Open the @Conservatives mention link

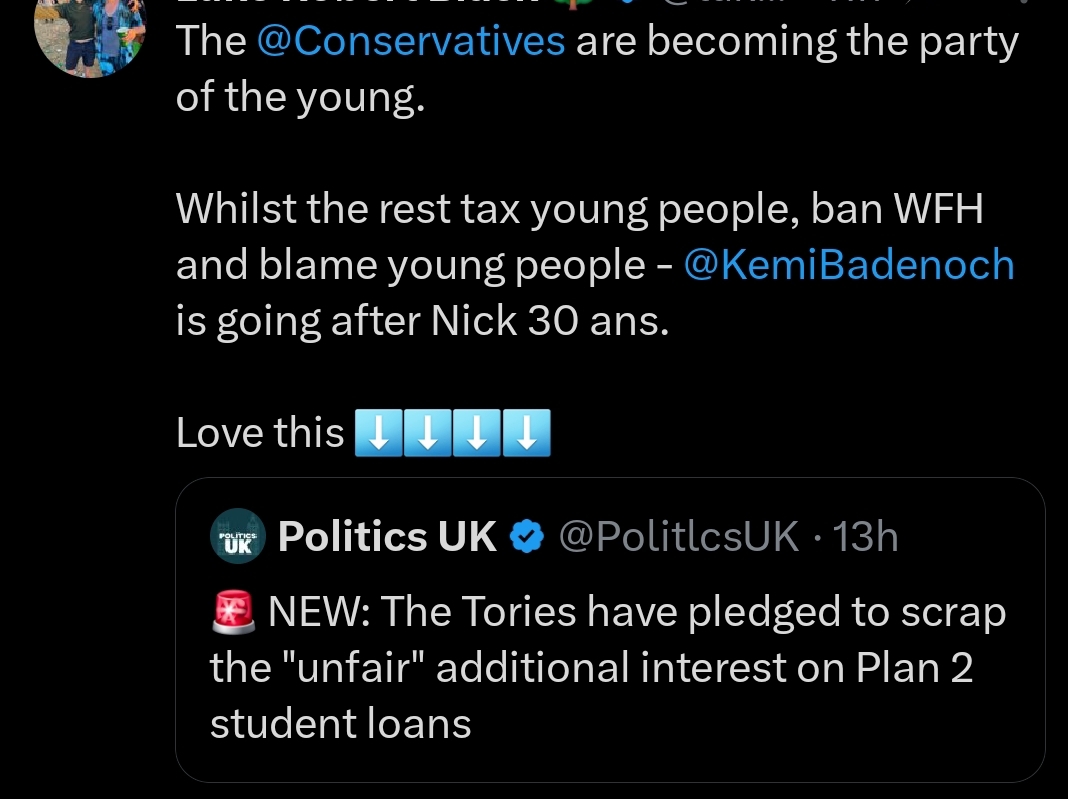[411, 42]
